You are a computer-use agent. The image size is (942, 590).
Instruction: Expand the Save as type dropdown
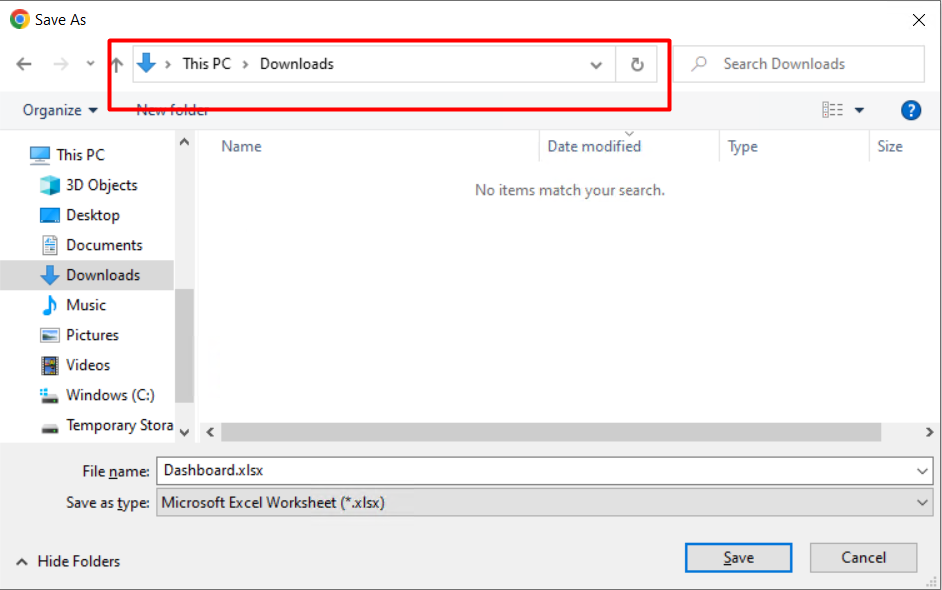[922, 503]
